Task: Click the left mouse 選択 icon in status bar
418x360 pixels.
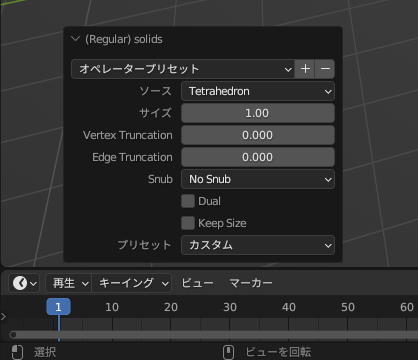Action: [17, 352]
